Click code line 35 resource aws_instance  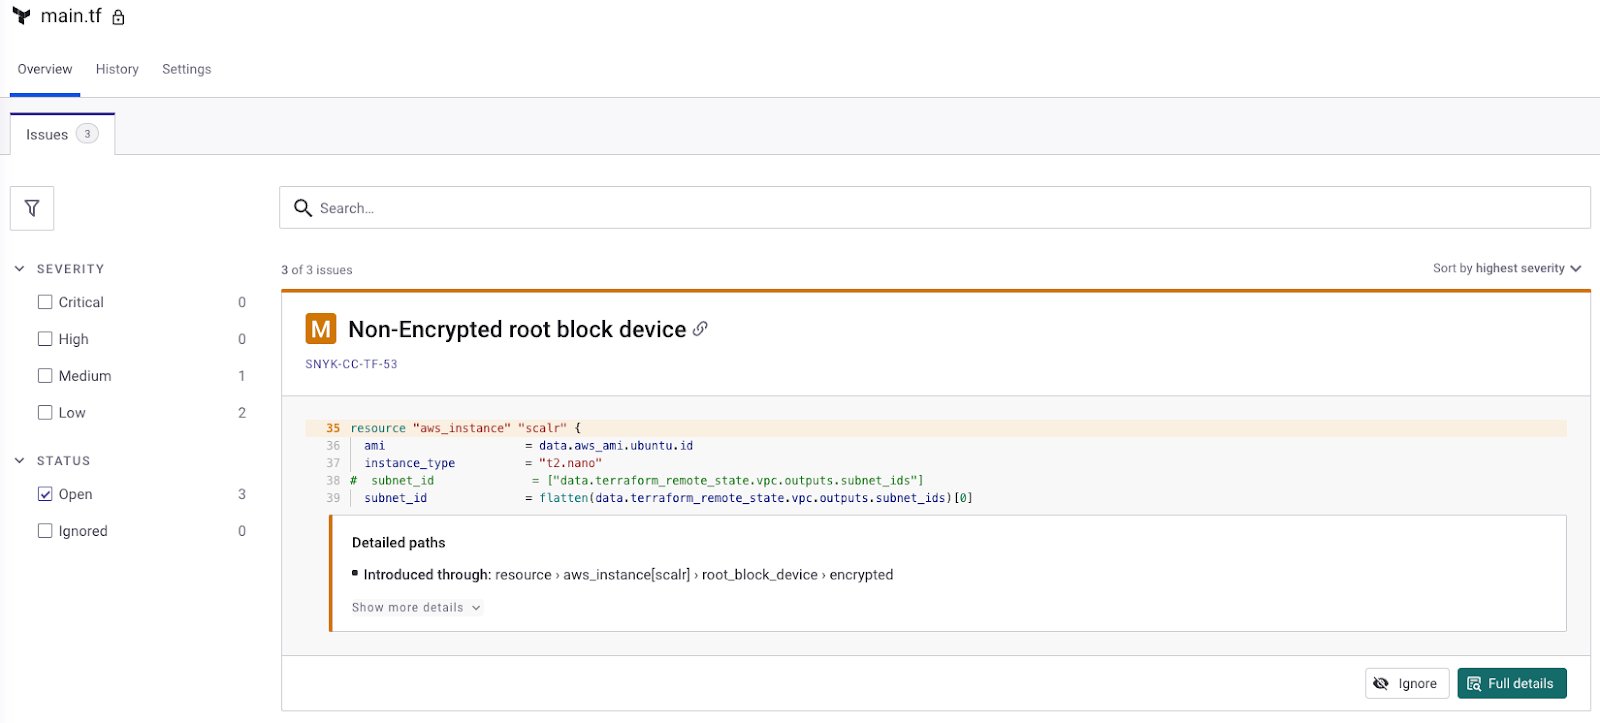[936, 428]
